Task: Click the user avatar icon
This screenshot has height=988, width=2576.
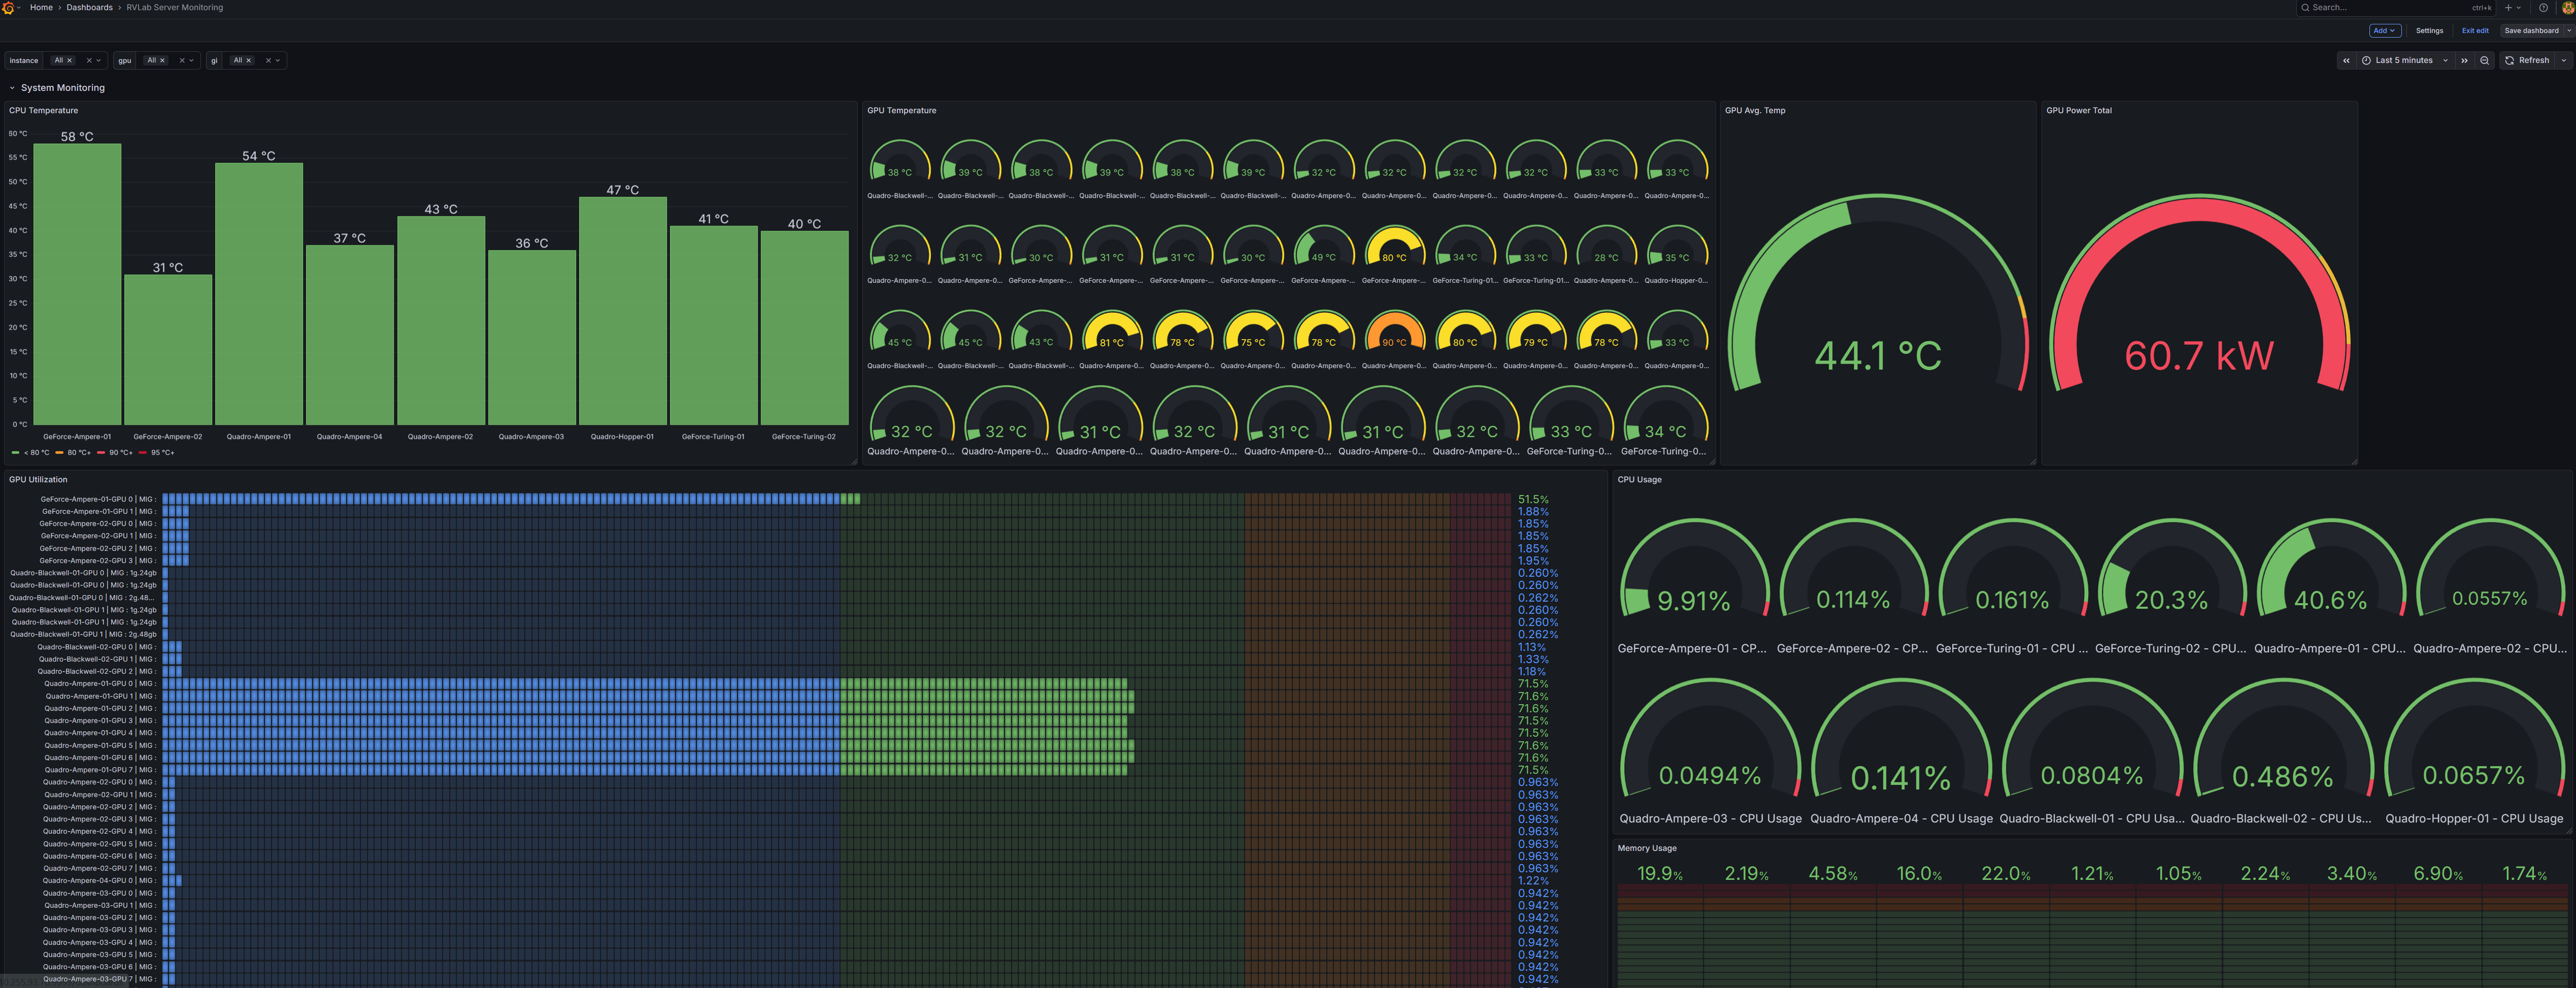Action: [x=2567, y=7]
